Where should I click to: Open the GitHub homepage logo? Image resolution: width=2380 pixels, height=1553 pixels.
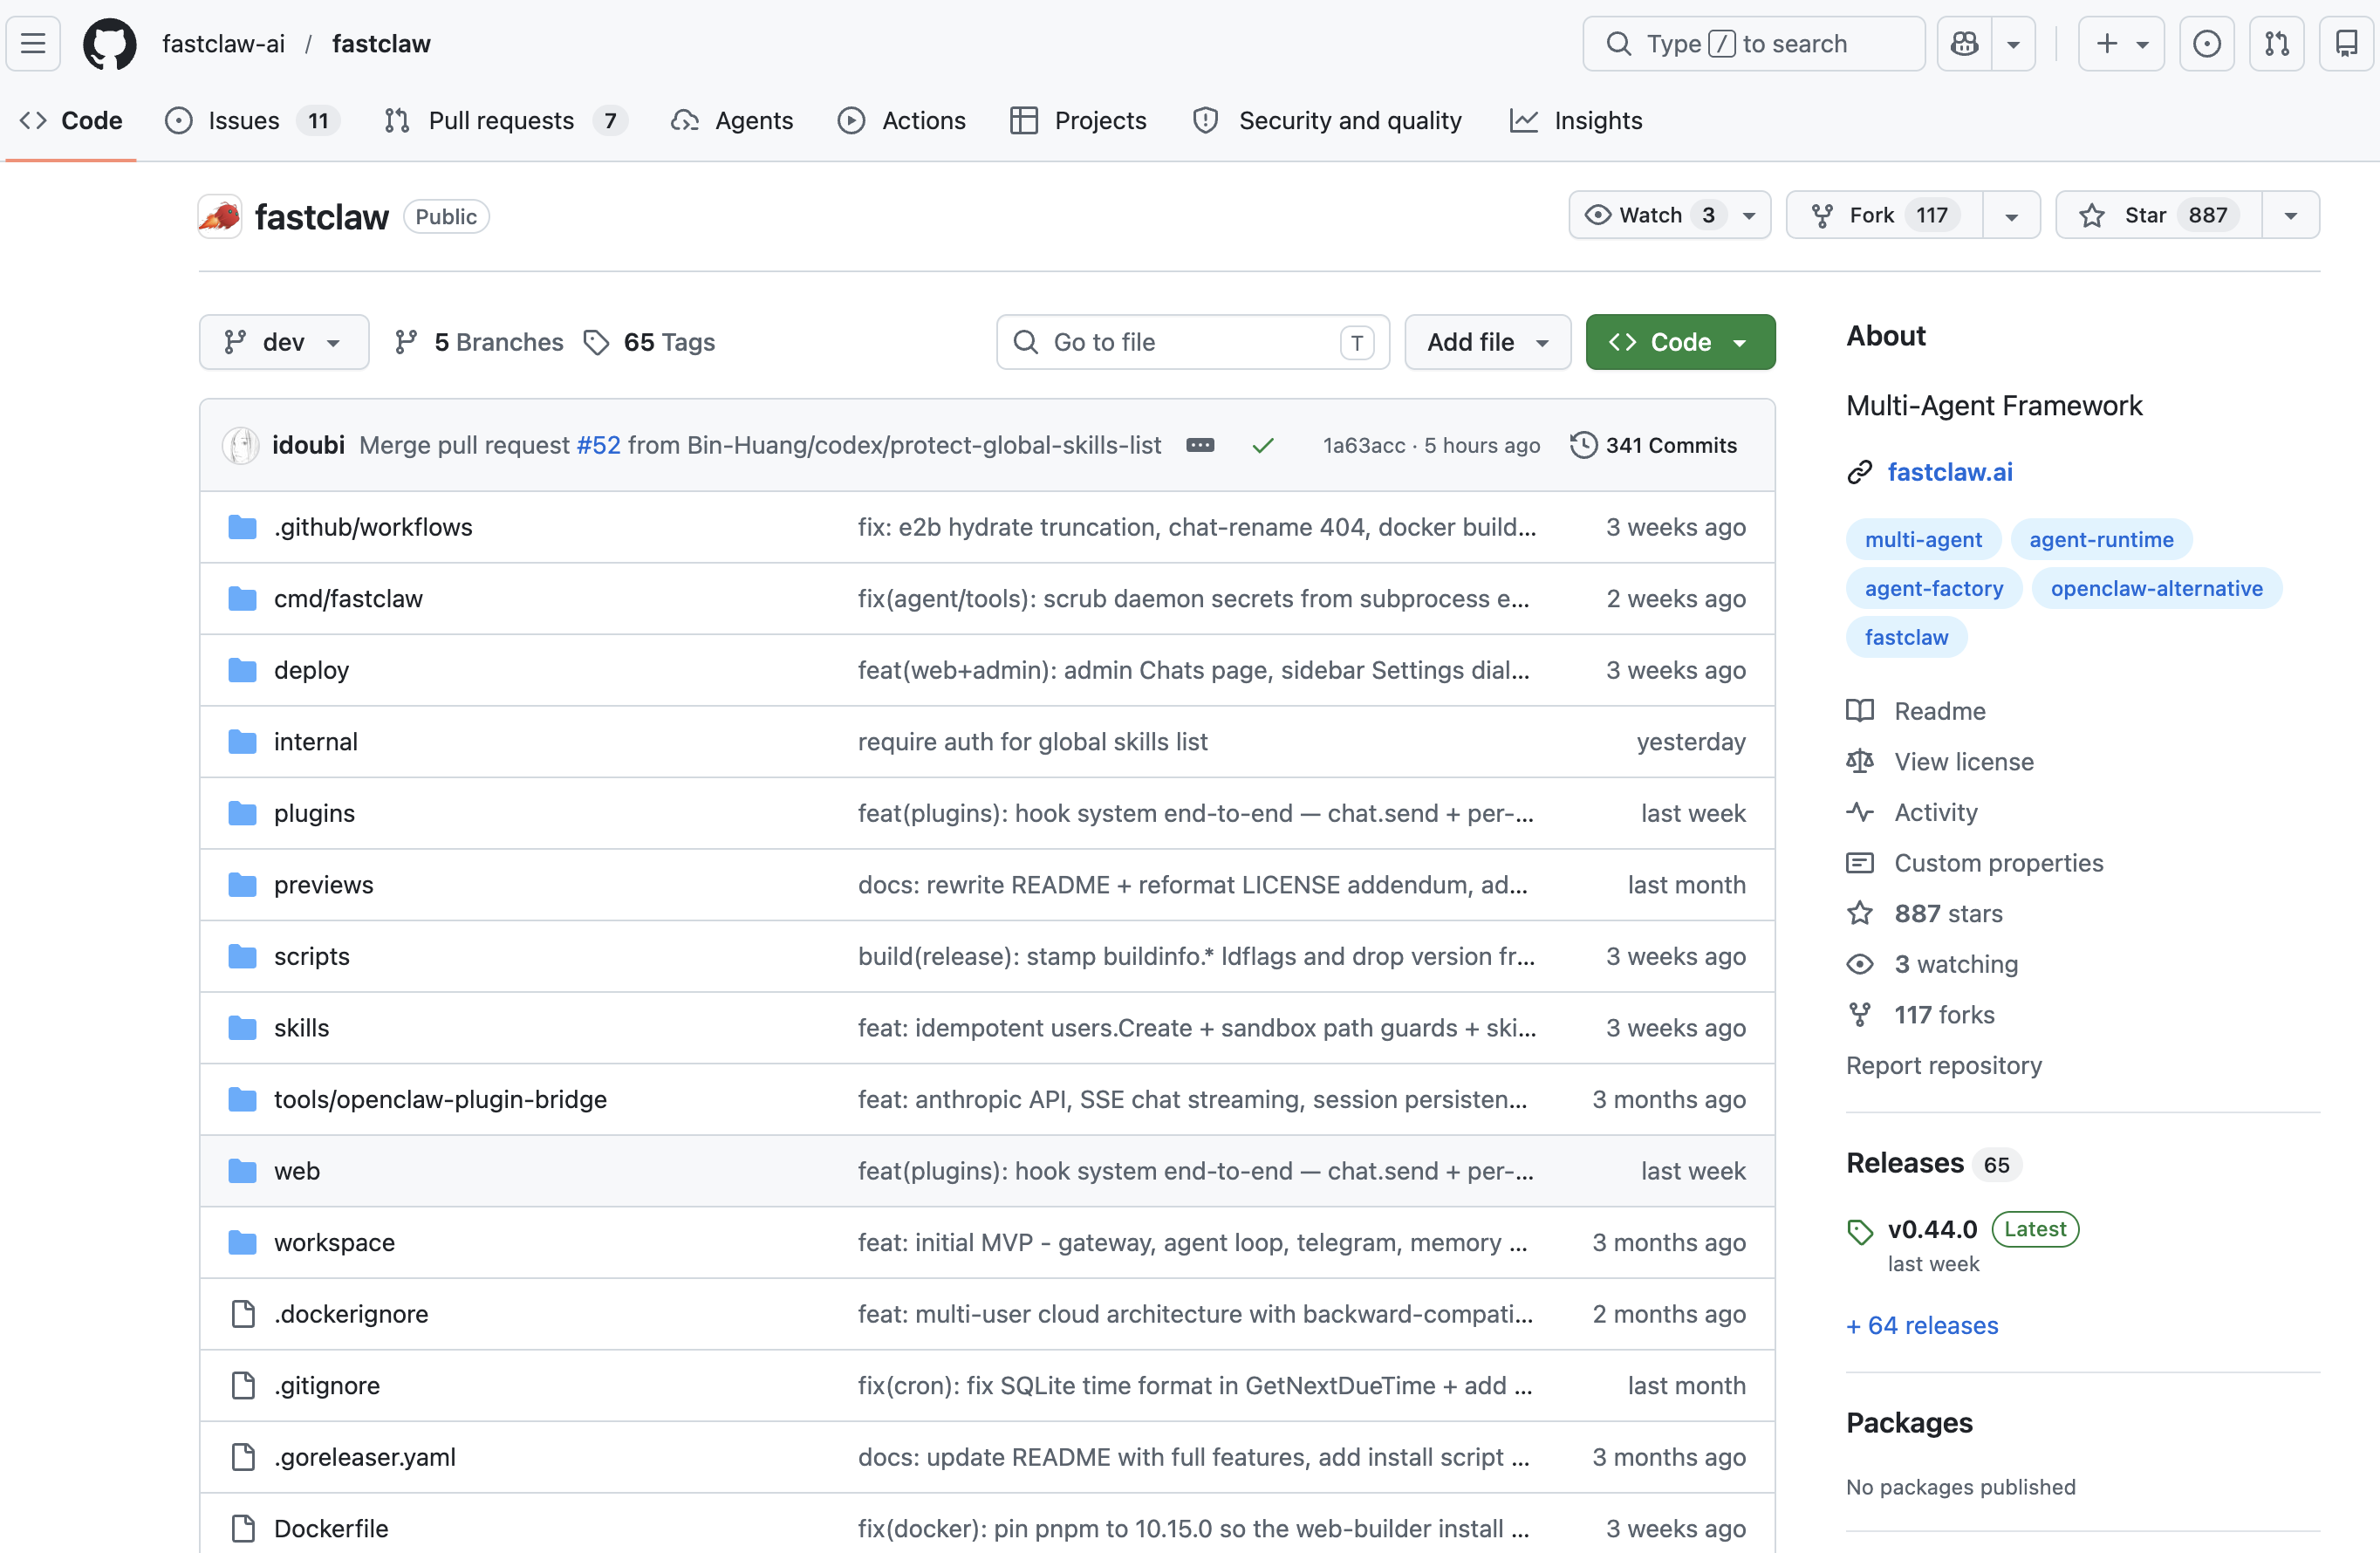[x=109, y=44]
